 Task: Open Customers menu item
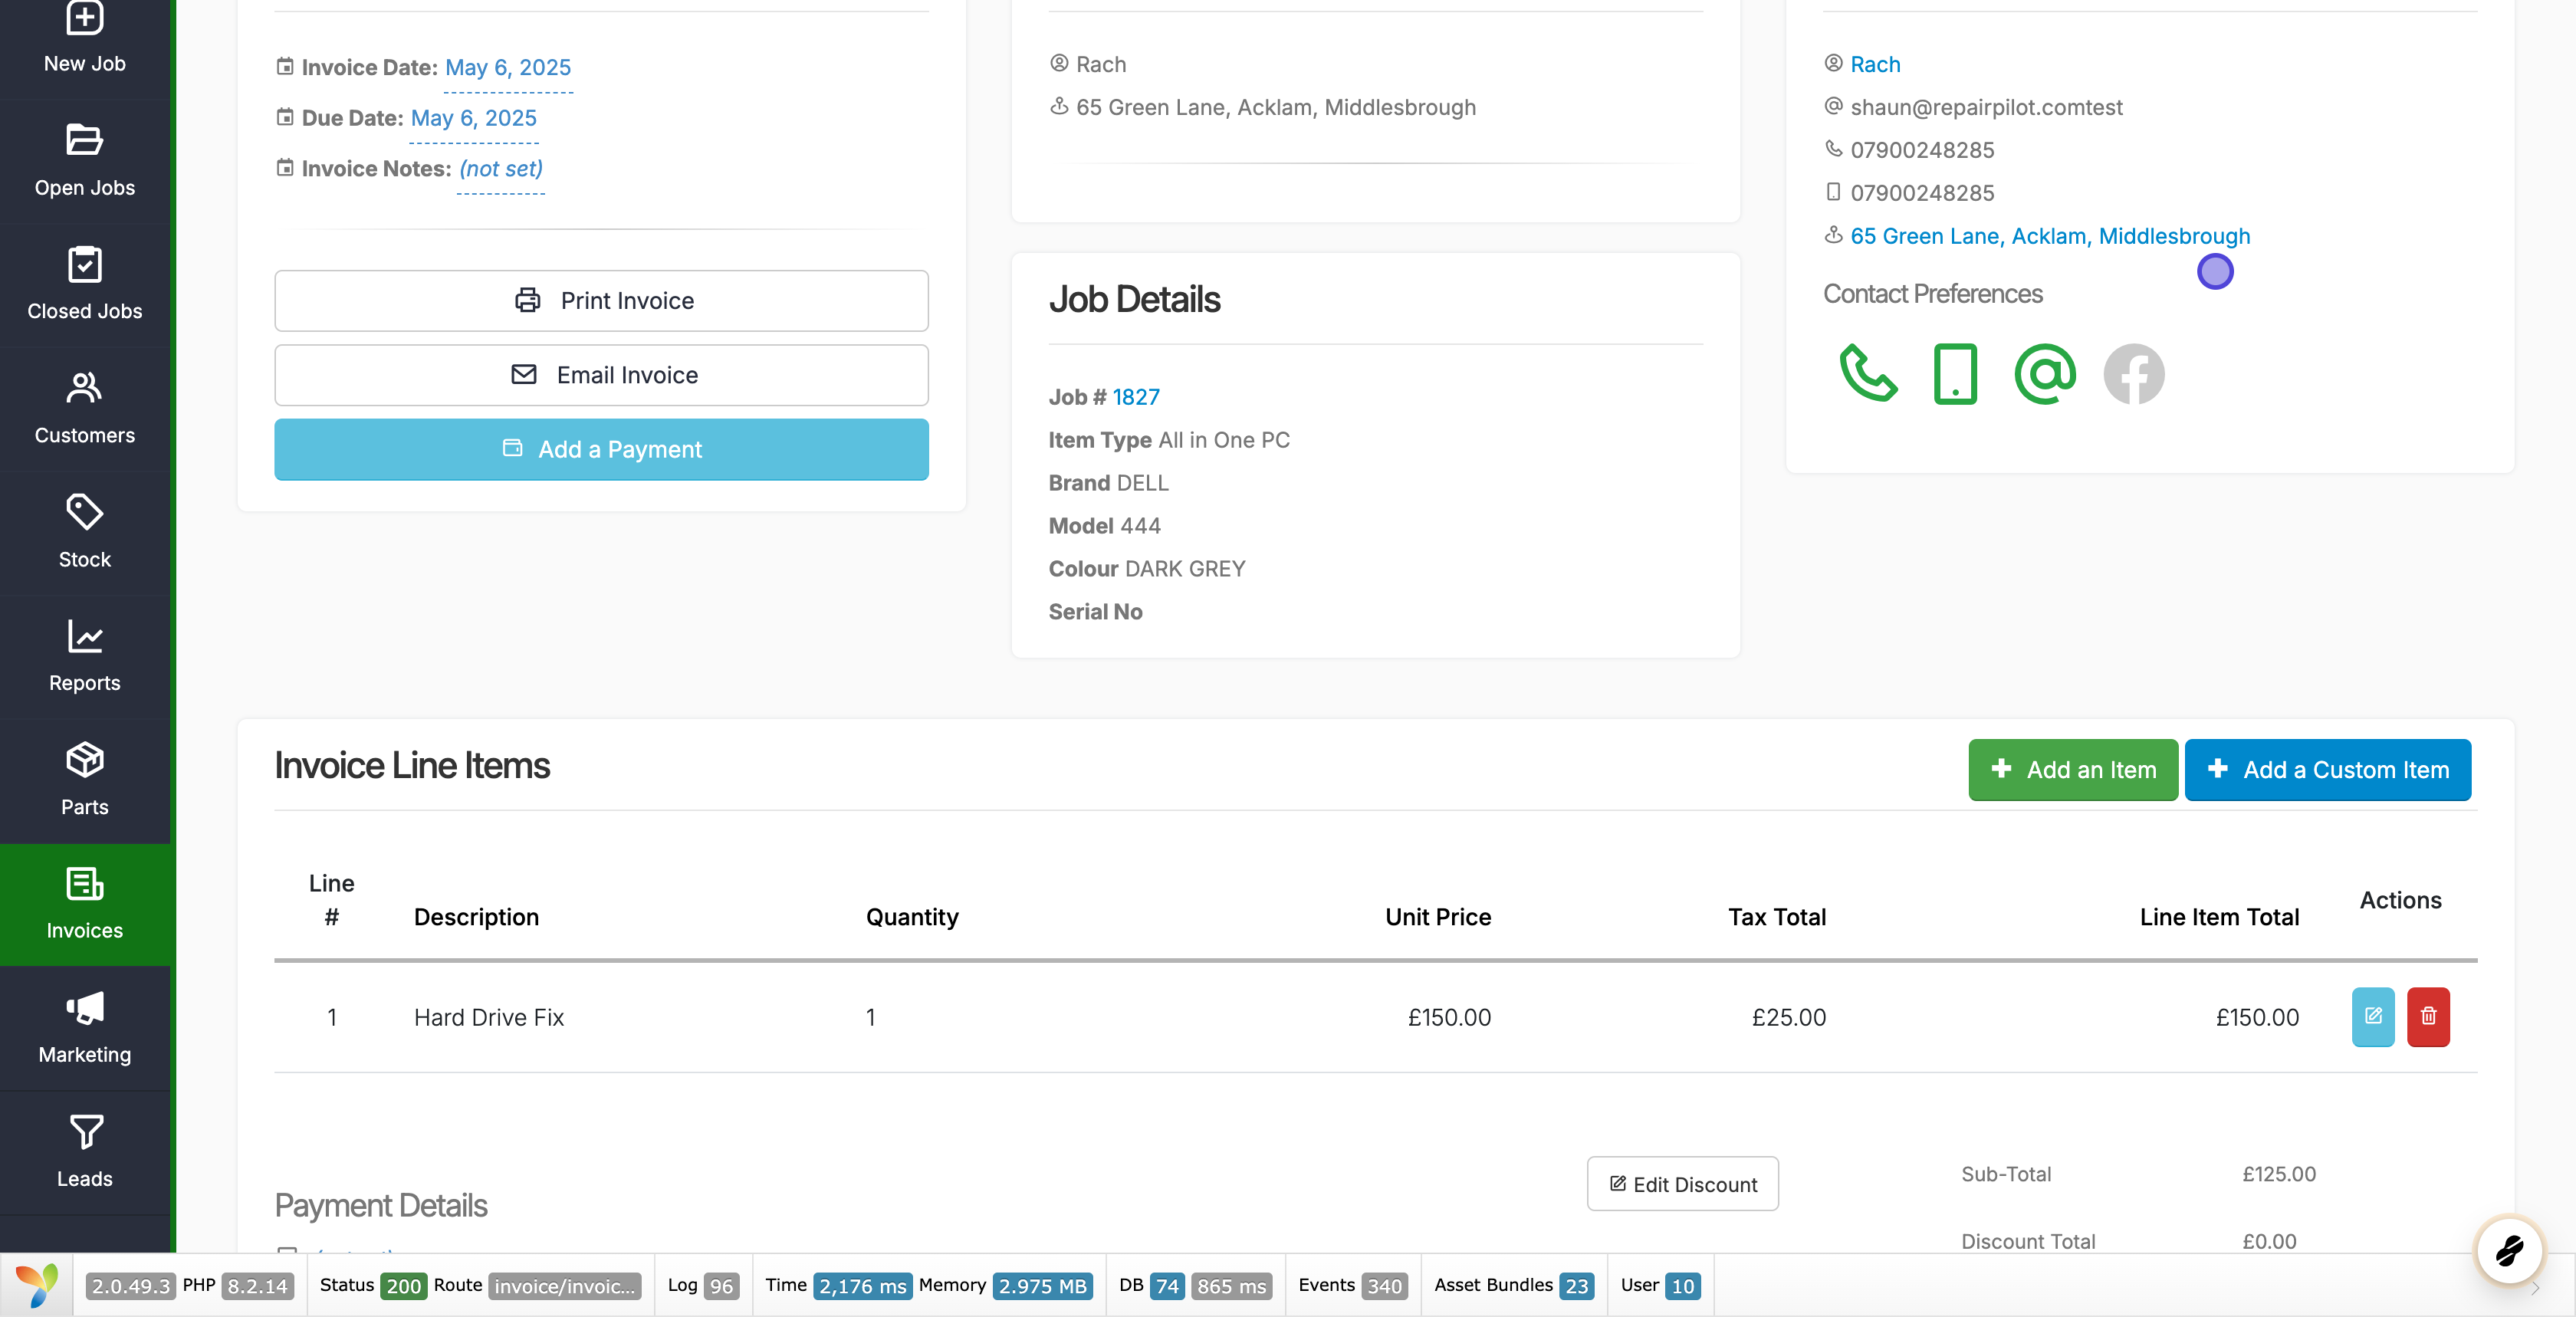click(x=85, y=408)
